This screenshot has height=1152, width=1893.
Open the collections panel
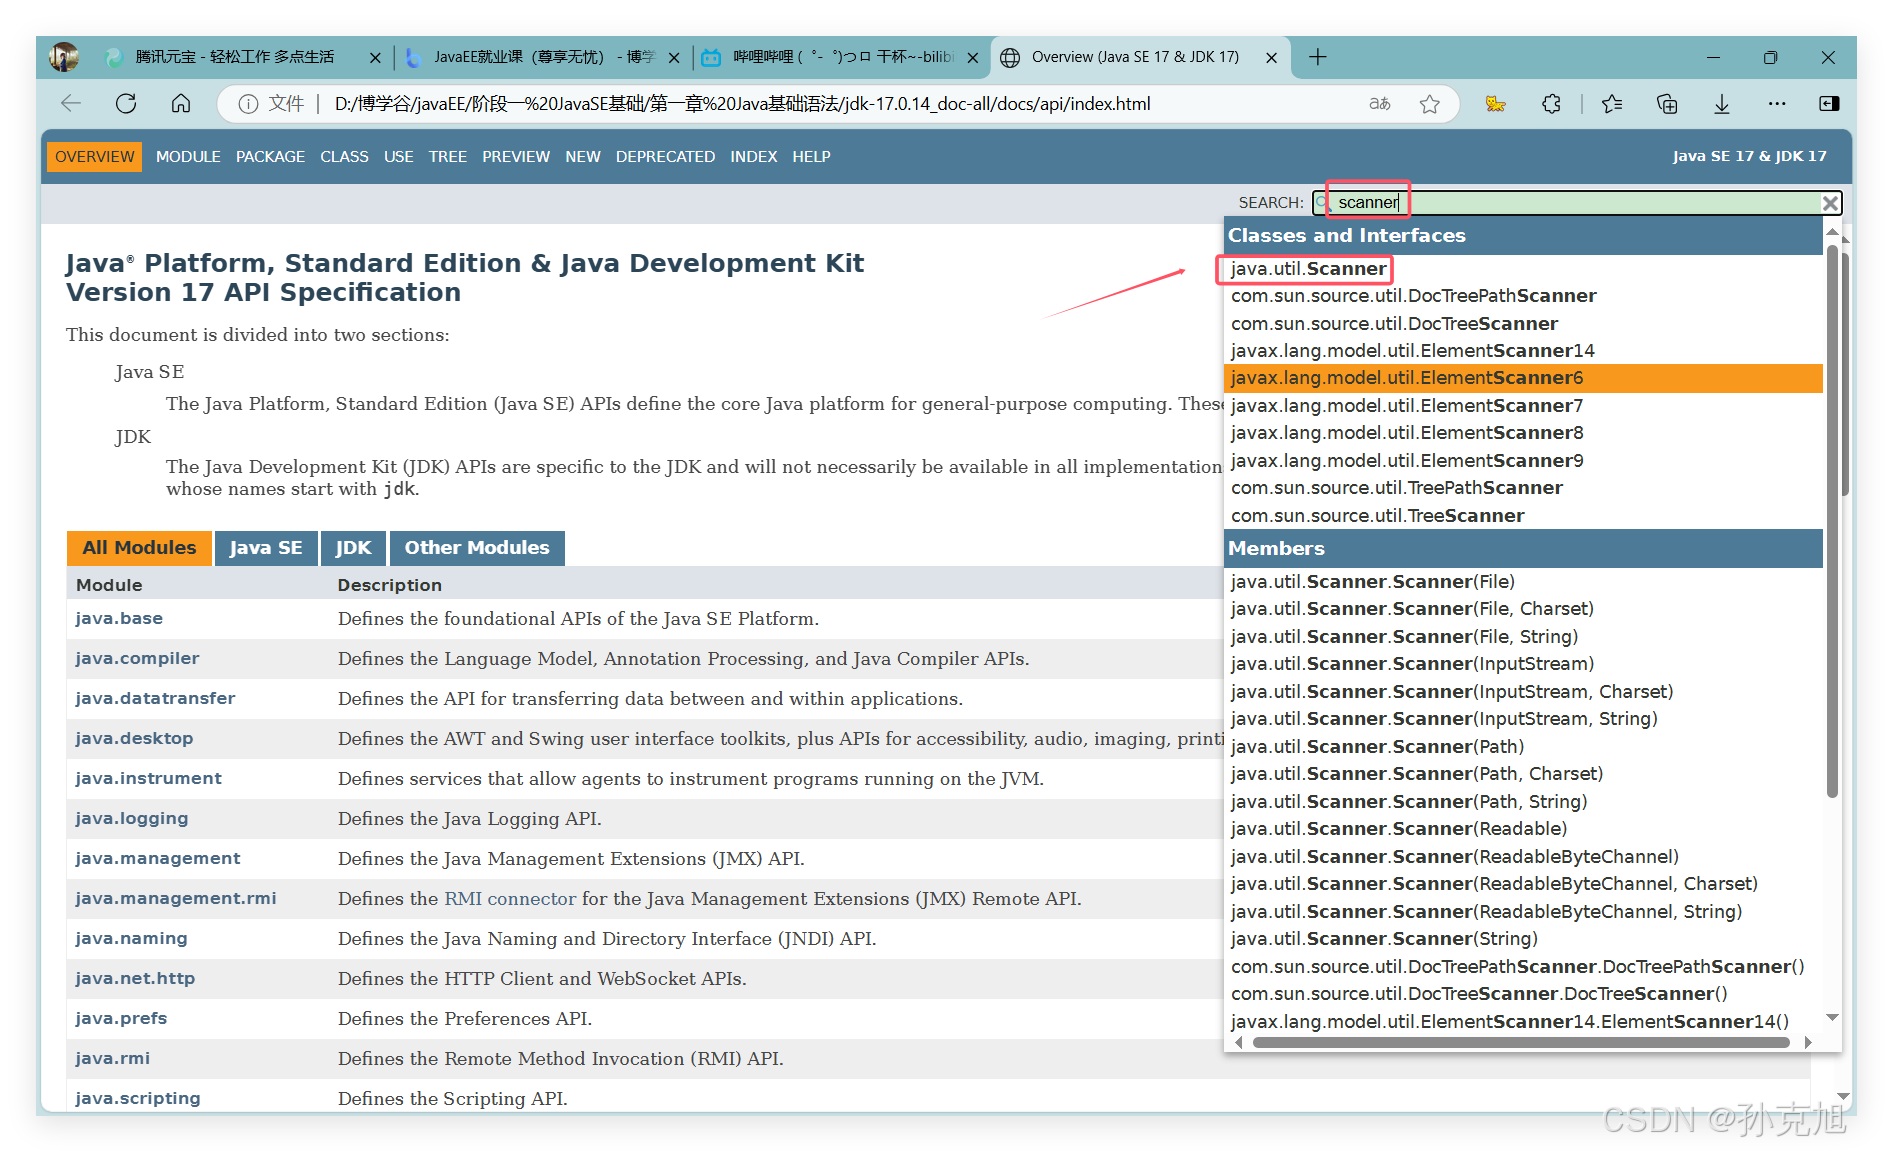(x=1667, y=104)
